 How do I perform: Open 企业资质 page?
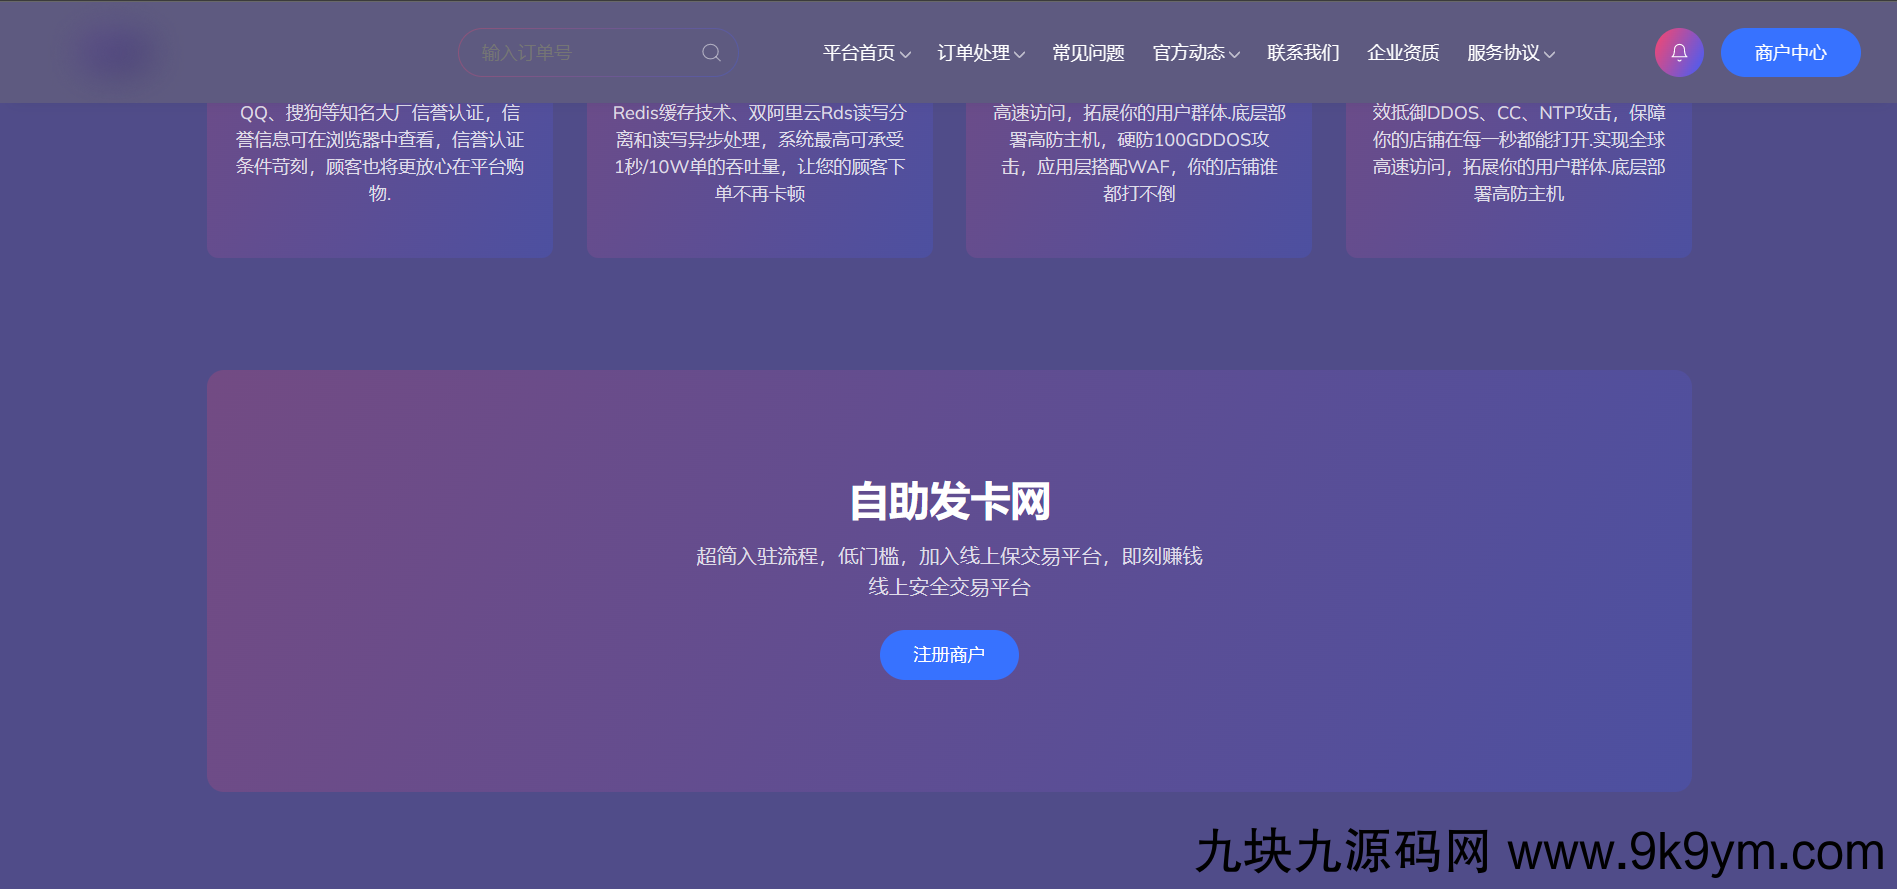click(1403, 53)
